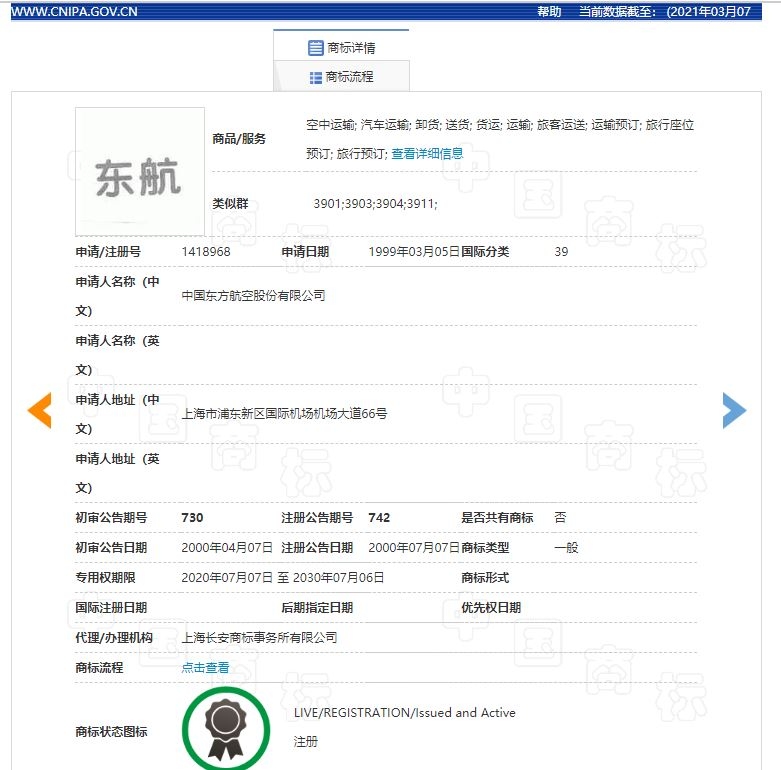Open 查看详细信息 link for goods/services

(x=427, y=153)
